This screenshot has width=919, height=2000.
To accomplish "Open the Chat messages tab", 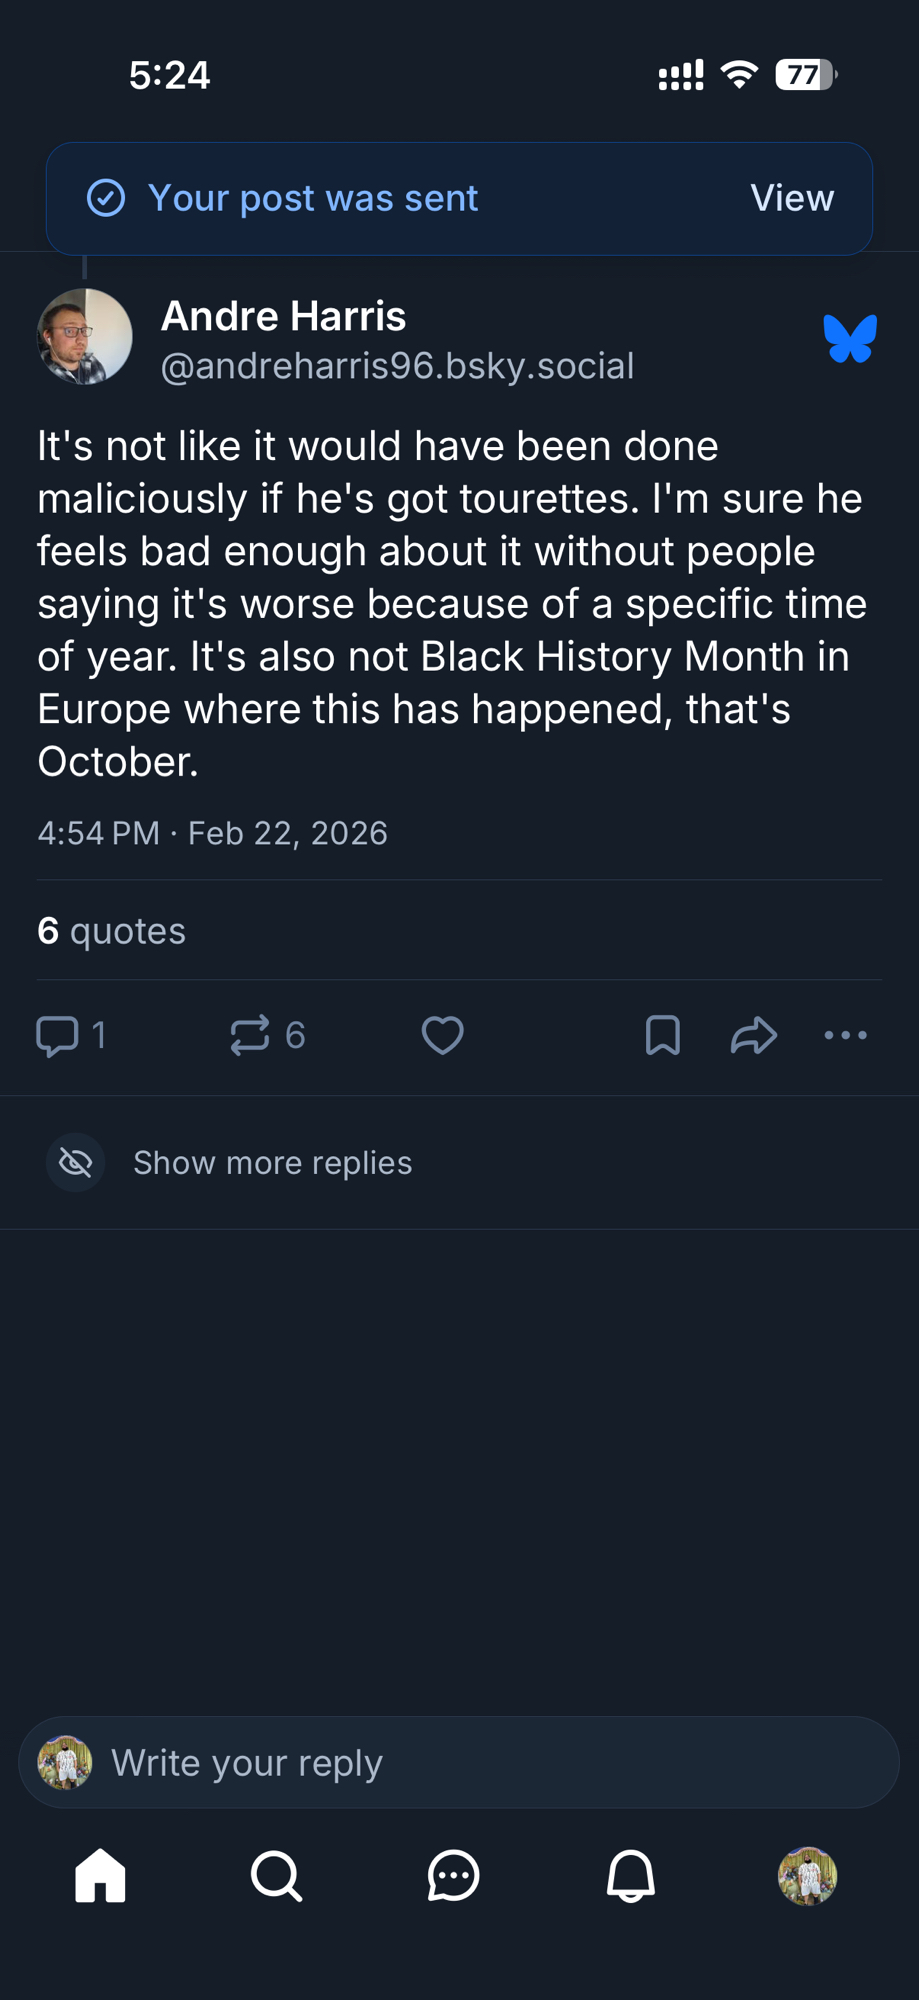I will coord(453,1875).
